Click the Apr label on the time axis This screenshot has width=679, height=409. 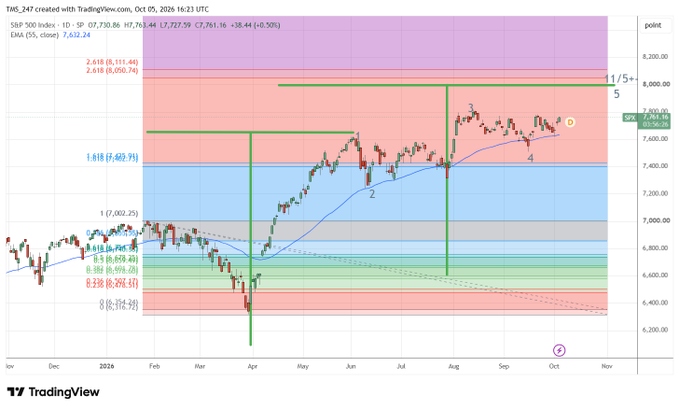click(252, 366)
